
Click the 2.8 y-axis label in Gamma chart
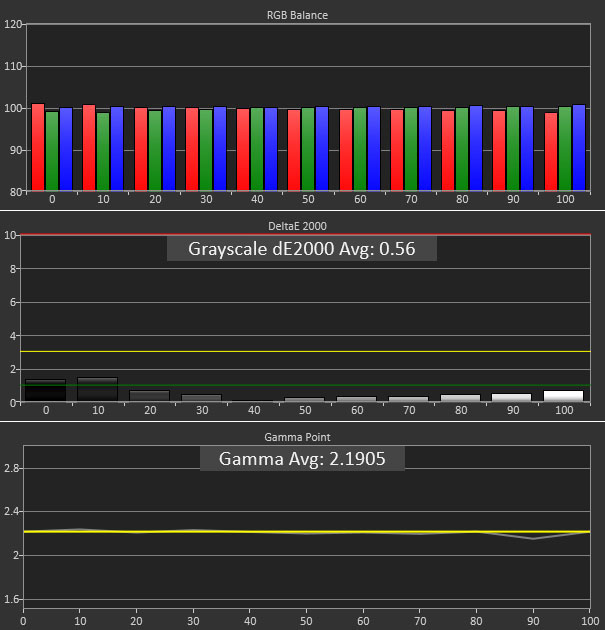tap(11, 468)
